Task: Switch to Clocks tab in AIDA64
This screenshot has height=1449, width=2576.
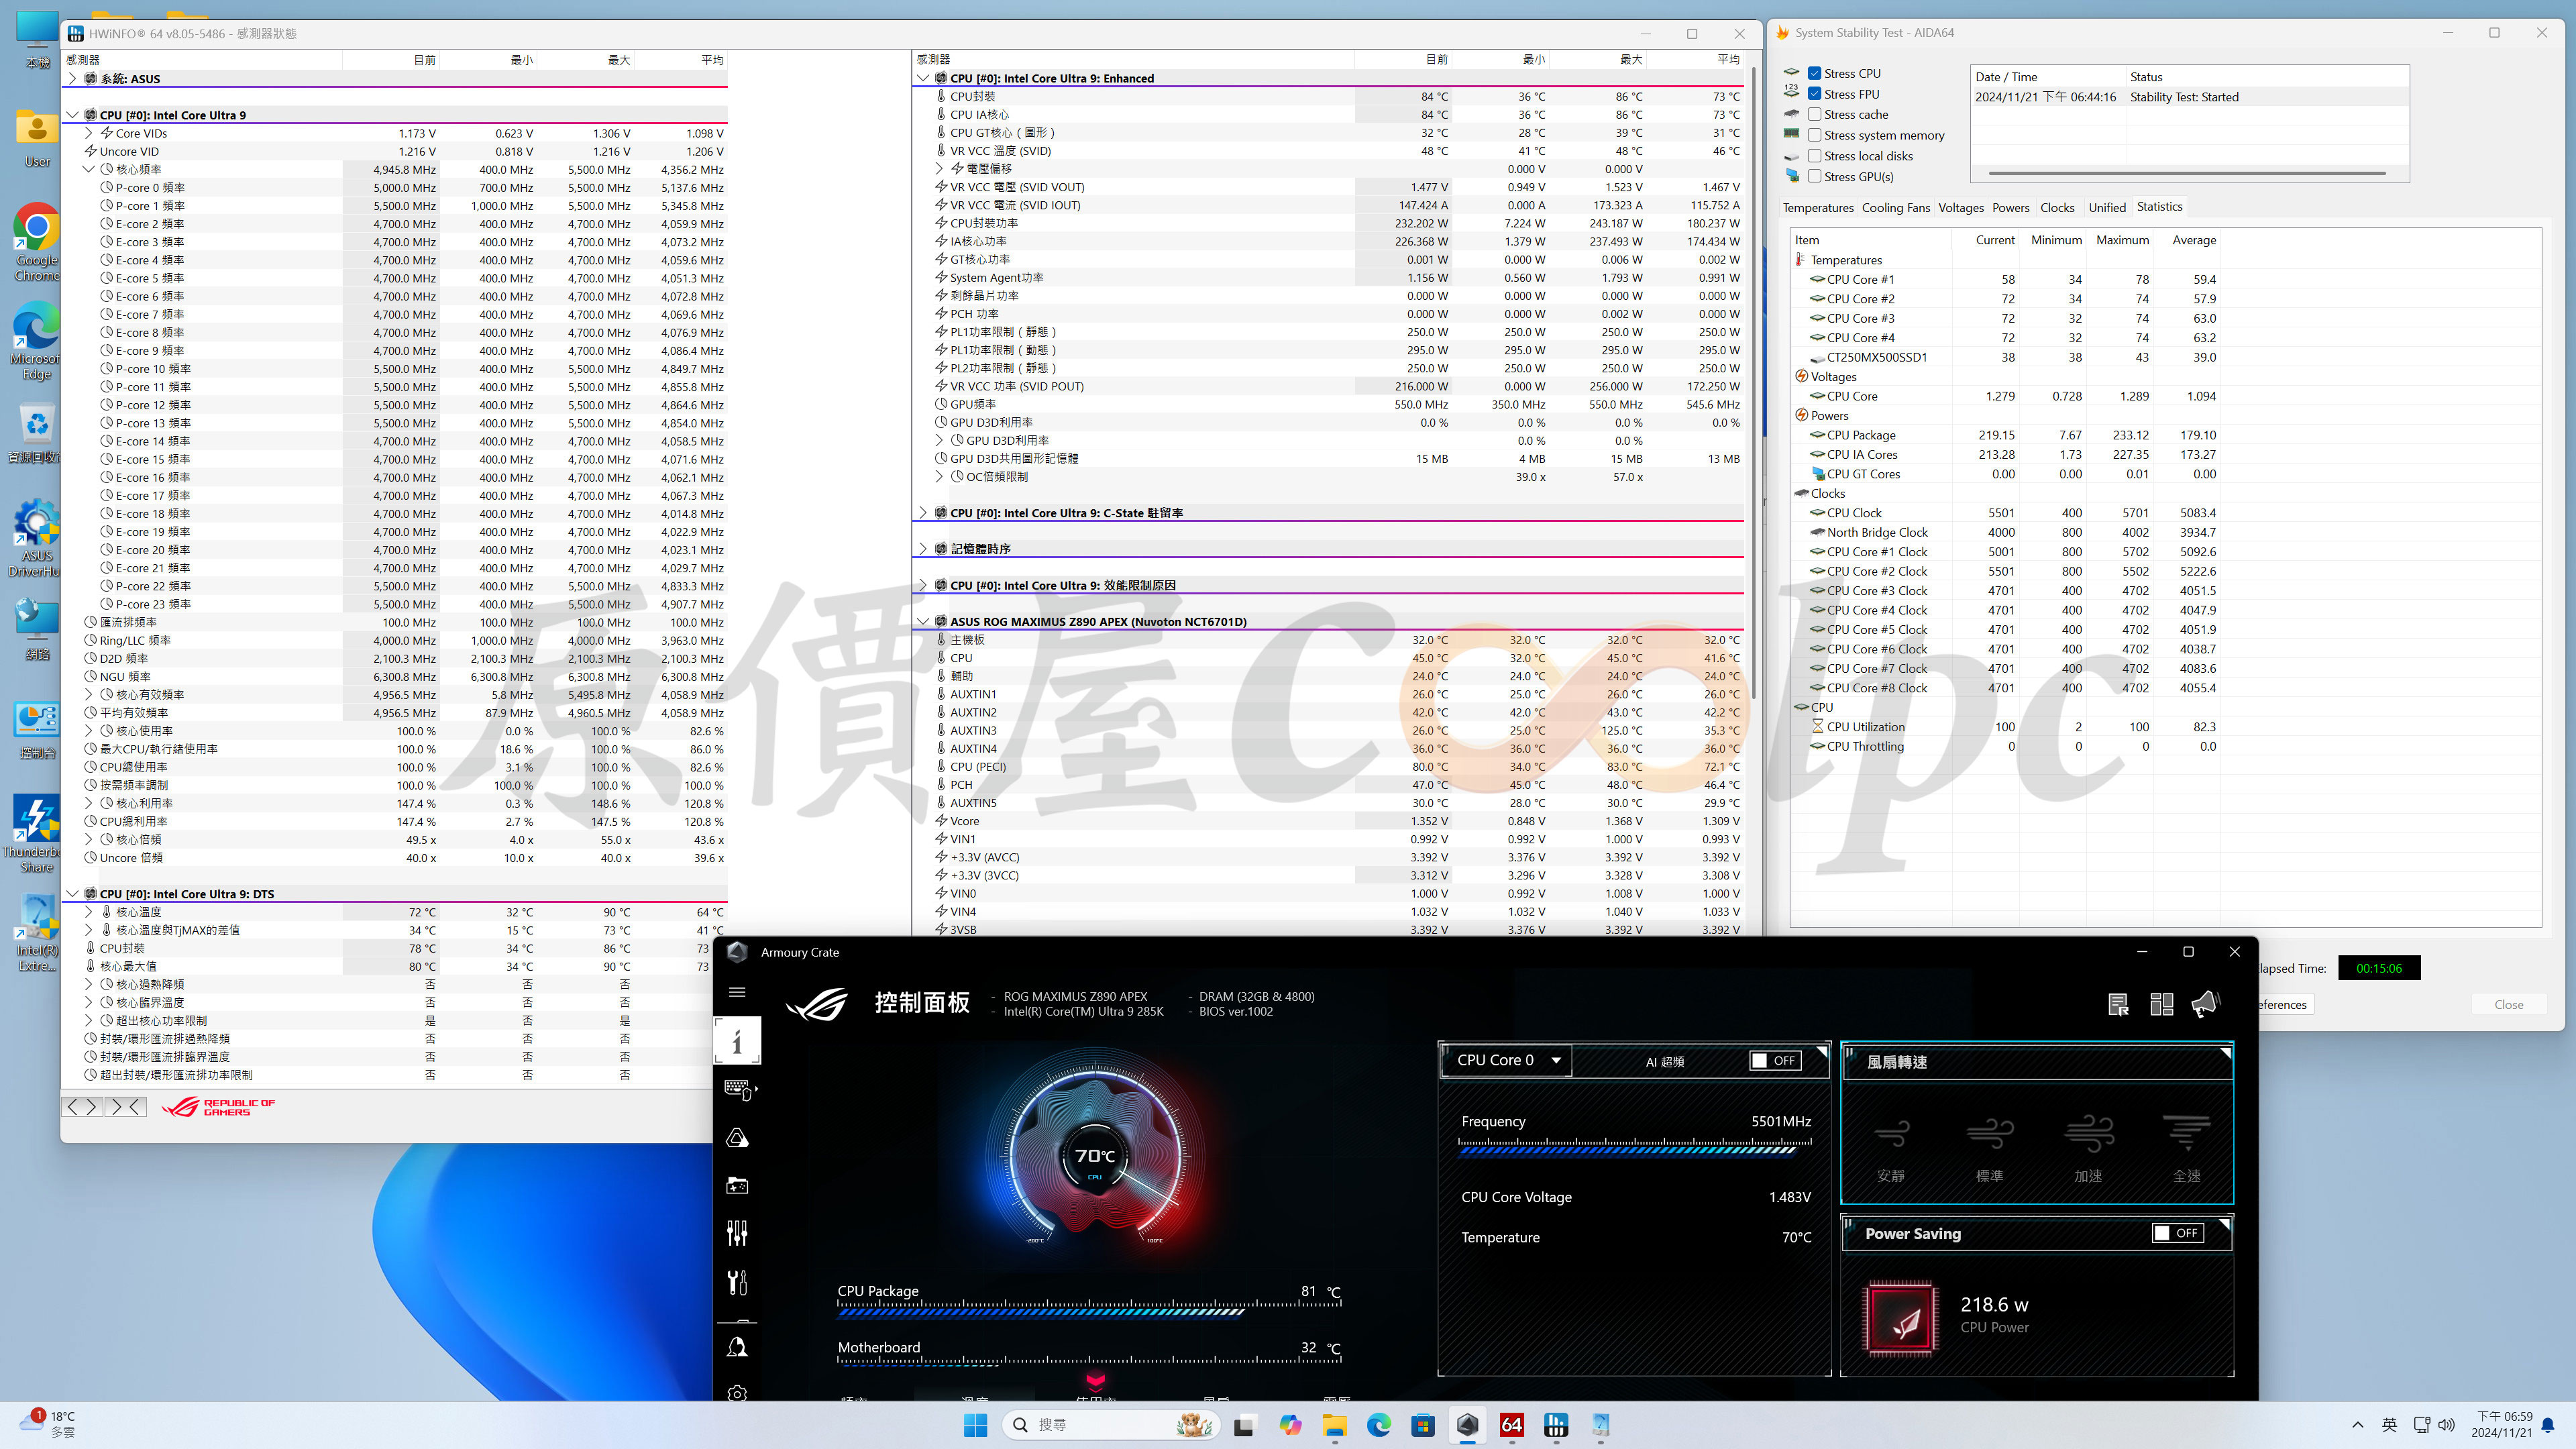Action: point(2057,207)
